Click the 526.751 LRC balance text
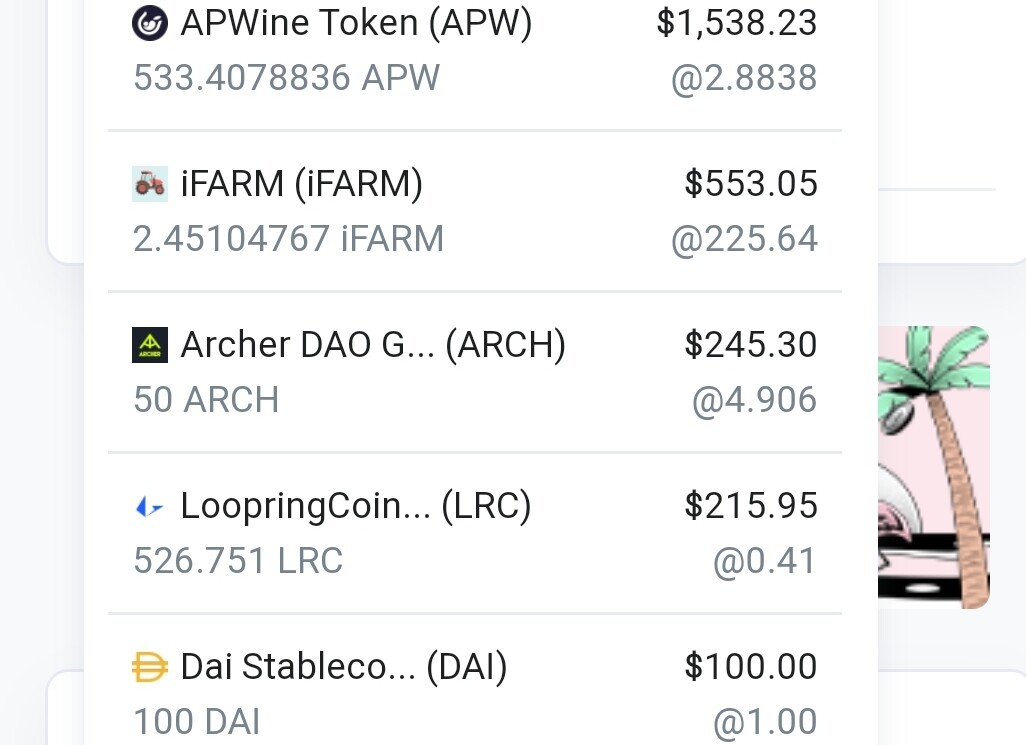 (x=238, y=561)
